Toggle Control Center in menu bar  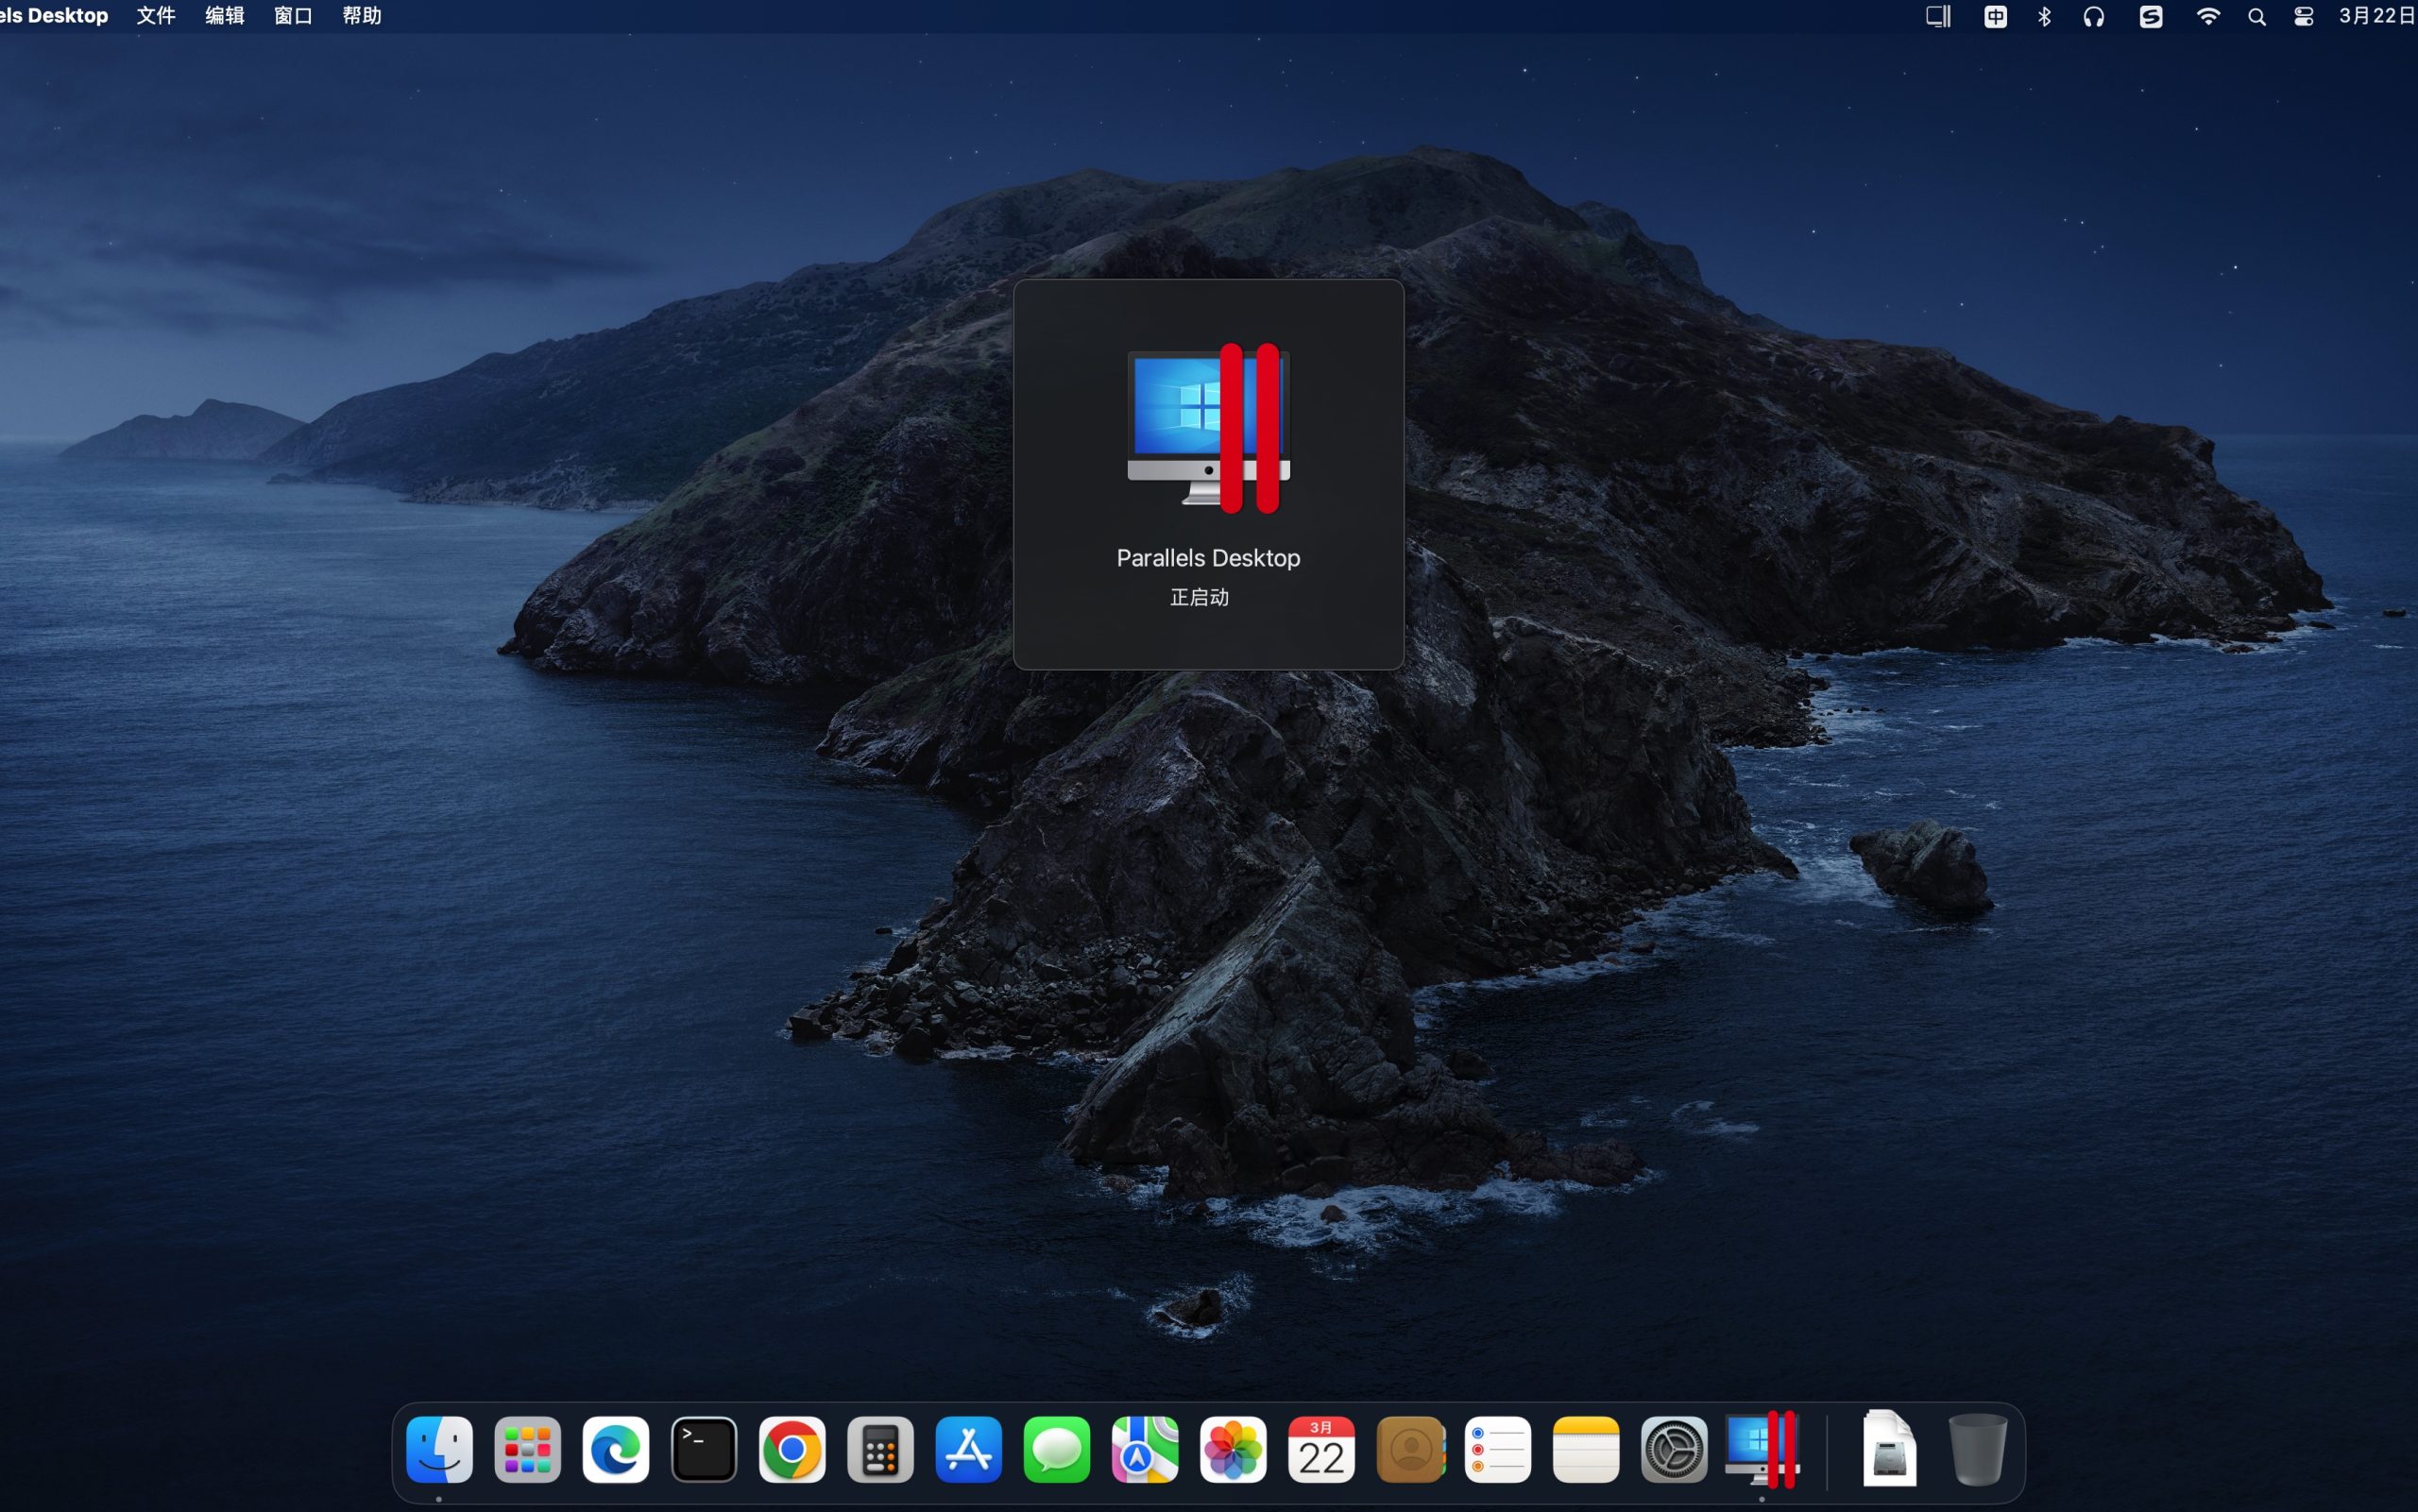(2303, 16)
